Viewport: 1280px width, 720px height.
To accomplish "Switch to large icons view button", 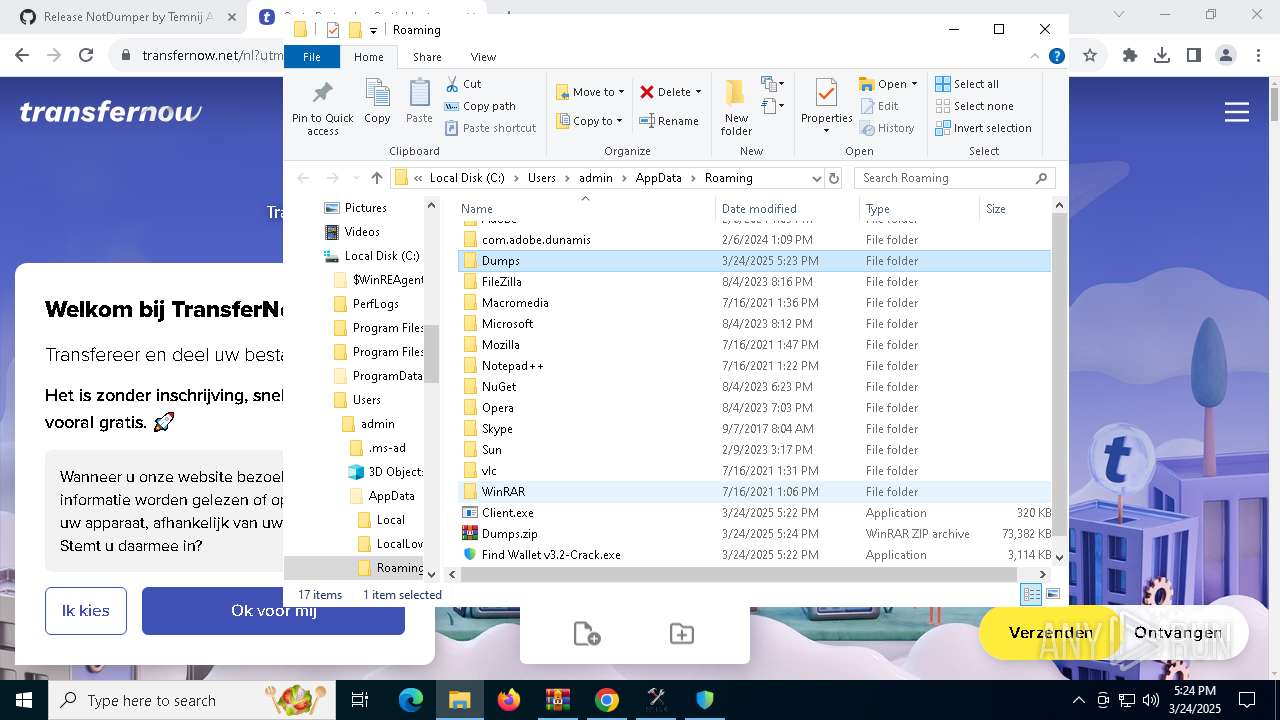I will click(x=1052, y=594).
